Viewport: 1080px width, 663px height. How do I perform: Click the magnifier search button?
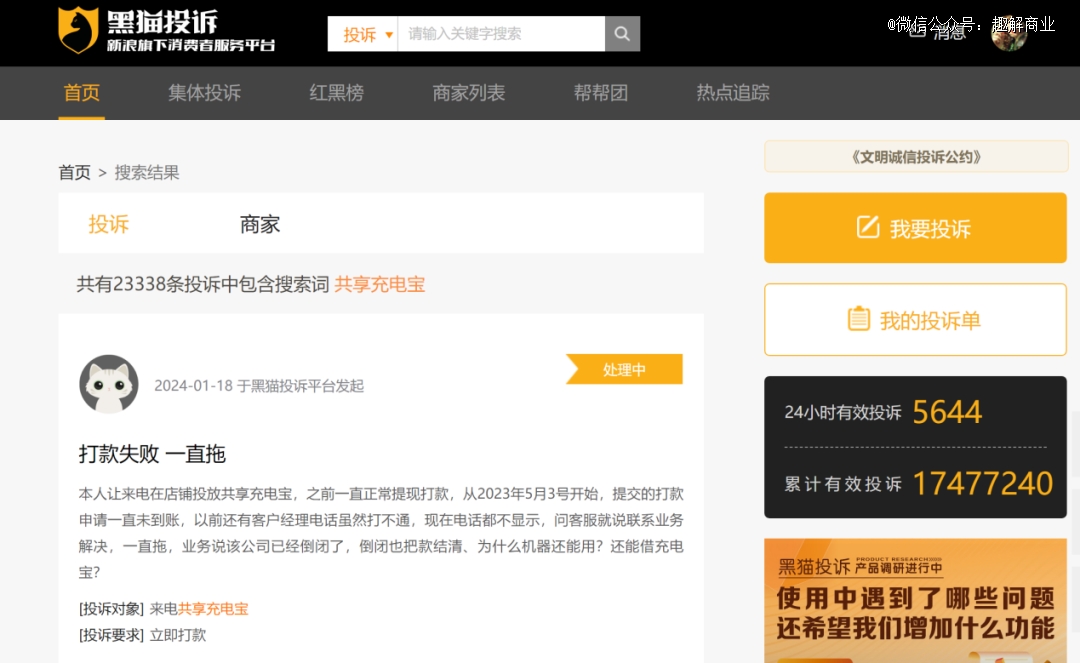point(622,34)
